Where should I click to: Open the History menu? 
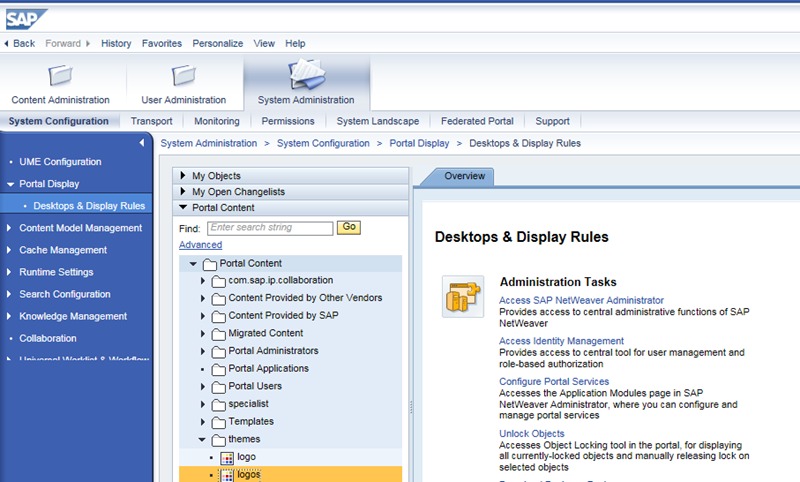[x=116, y=43]
